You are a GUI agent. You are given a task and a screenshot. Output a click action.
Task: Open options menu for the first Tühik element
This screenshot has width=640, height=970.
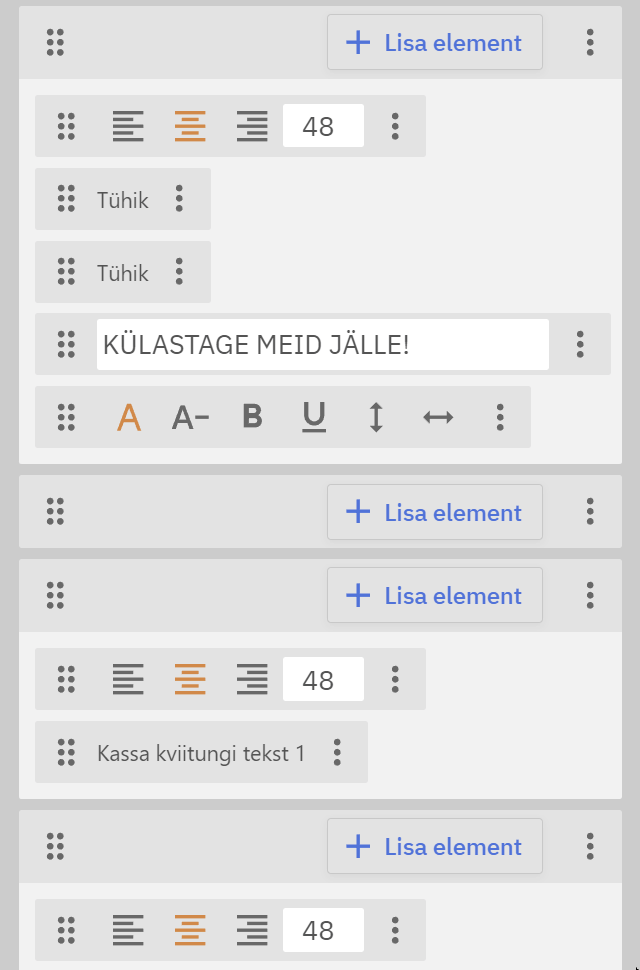179,199
